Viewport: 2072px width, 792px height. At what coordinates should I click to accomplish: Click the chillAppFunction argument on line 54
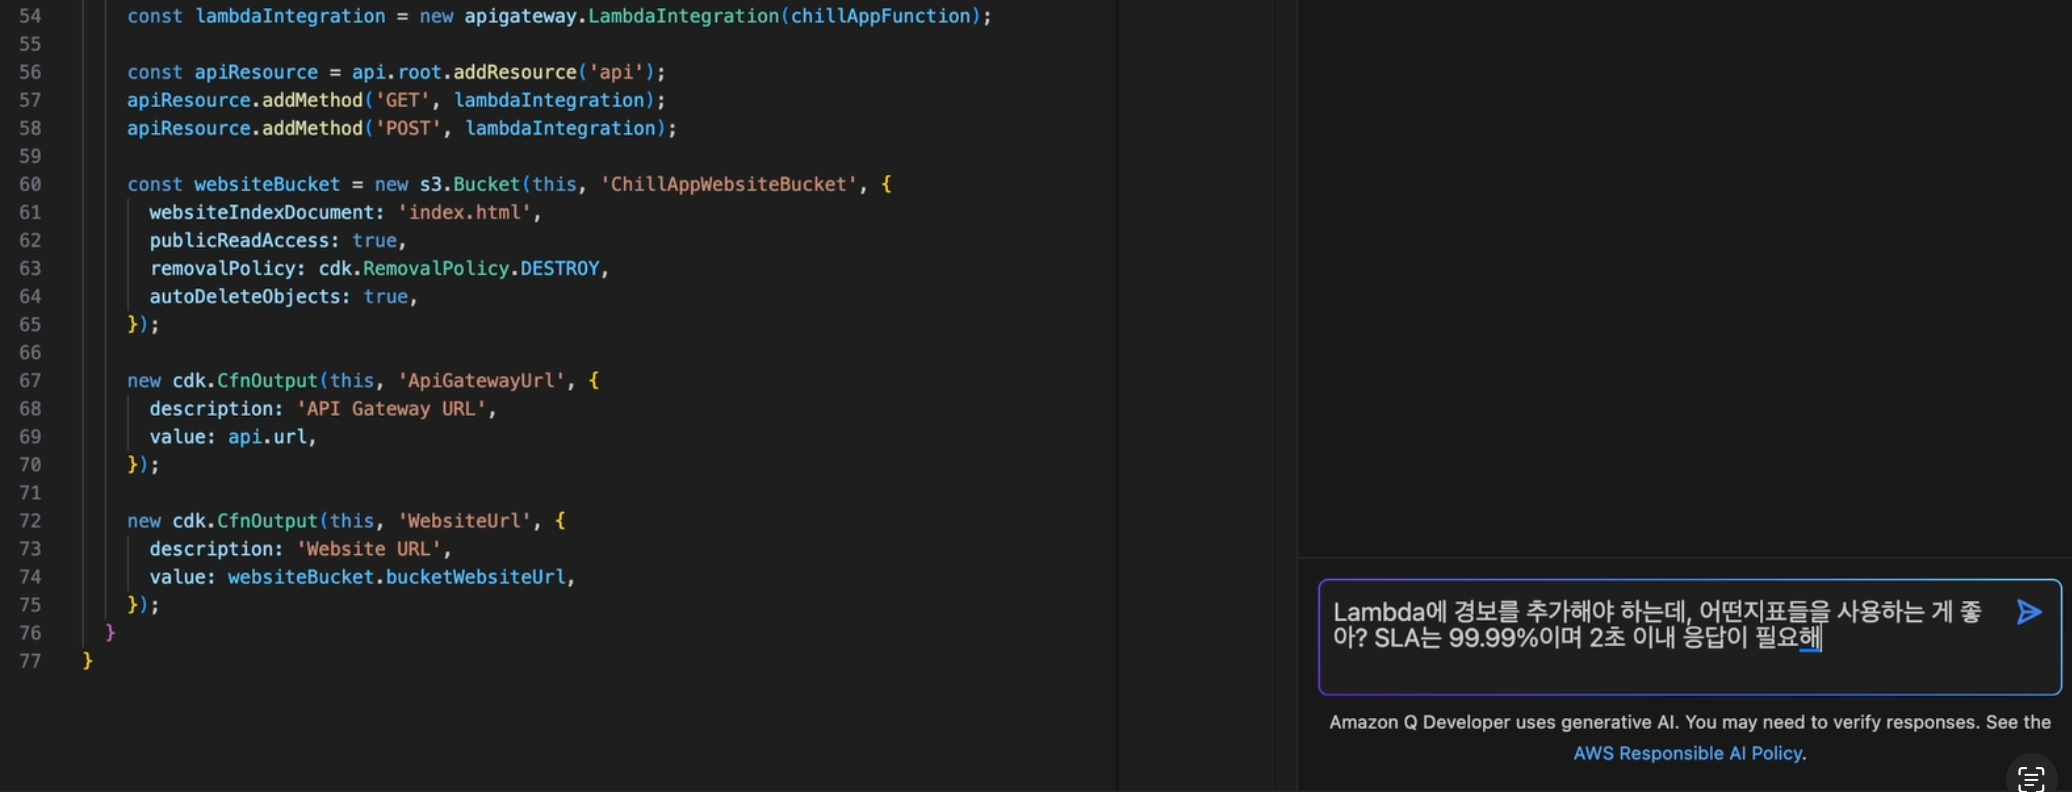pyautogui.click(x=880, y=16)
